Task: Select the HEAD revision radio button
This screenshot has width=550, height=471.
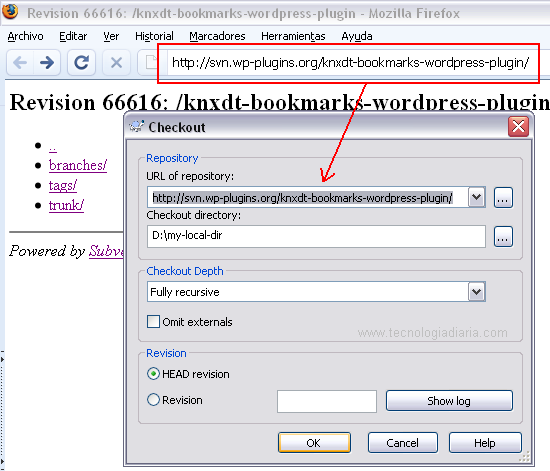Action: [153, 374]
